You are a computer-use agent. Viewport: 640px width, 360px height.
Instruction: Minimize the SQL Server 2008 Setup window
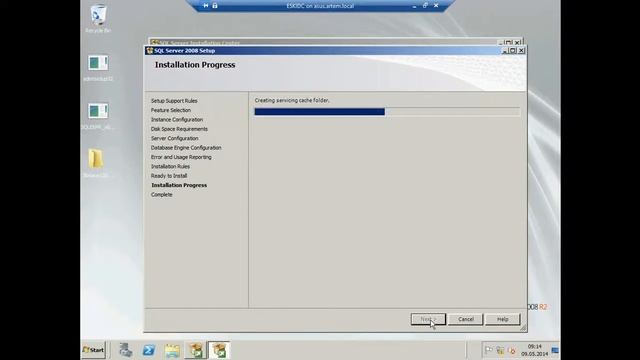(x=504, y=51)
